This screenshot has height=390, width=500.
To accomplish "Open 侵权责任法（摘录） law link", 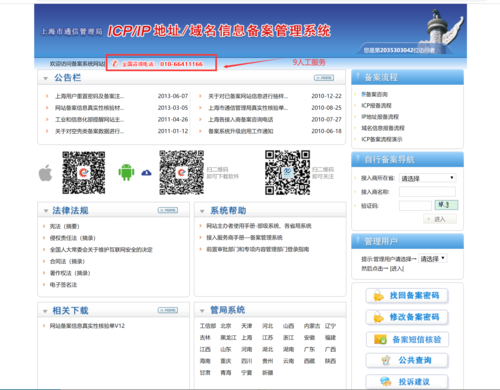I will click(x=73, y=238).
